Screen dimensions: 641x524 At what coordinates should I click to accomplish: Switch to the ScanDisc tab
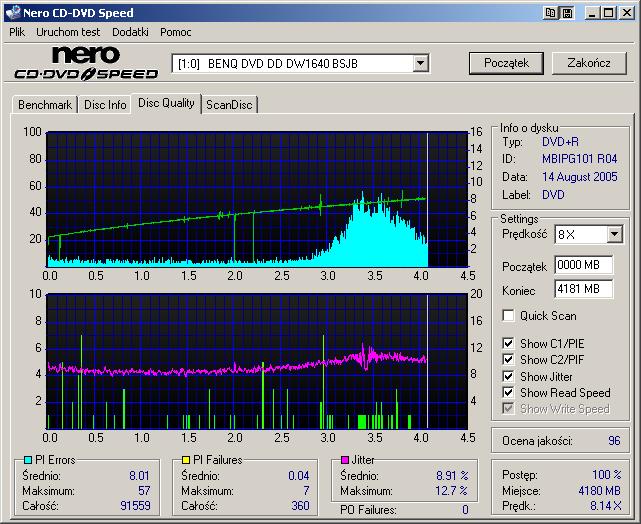(x=229, y=105)
